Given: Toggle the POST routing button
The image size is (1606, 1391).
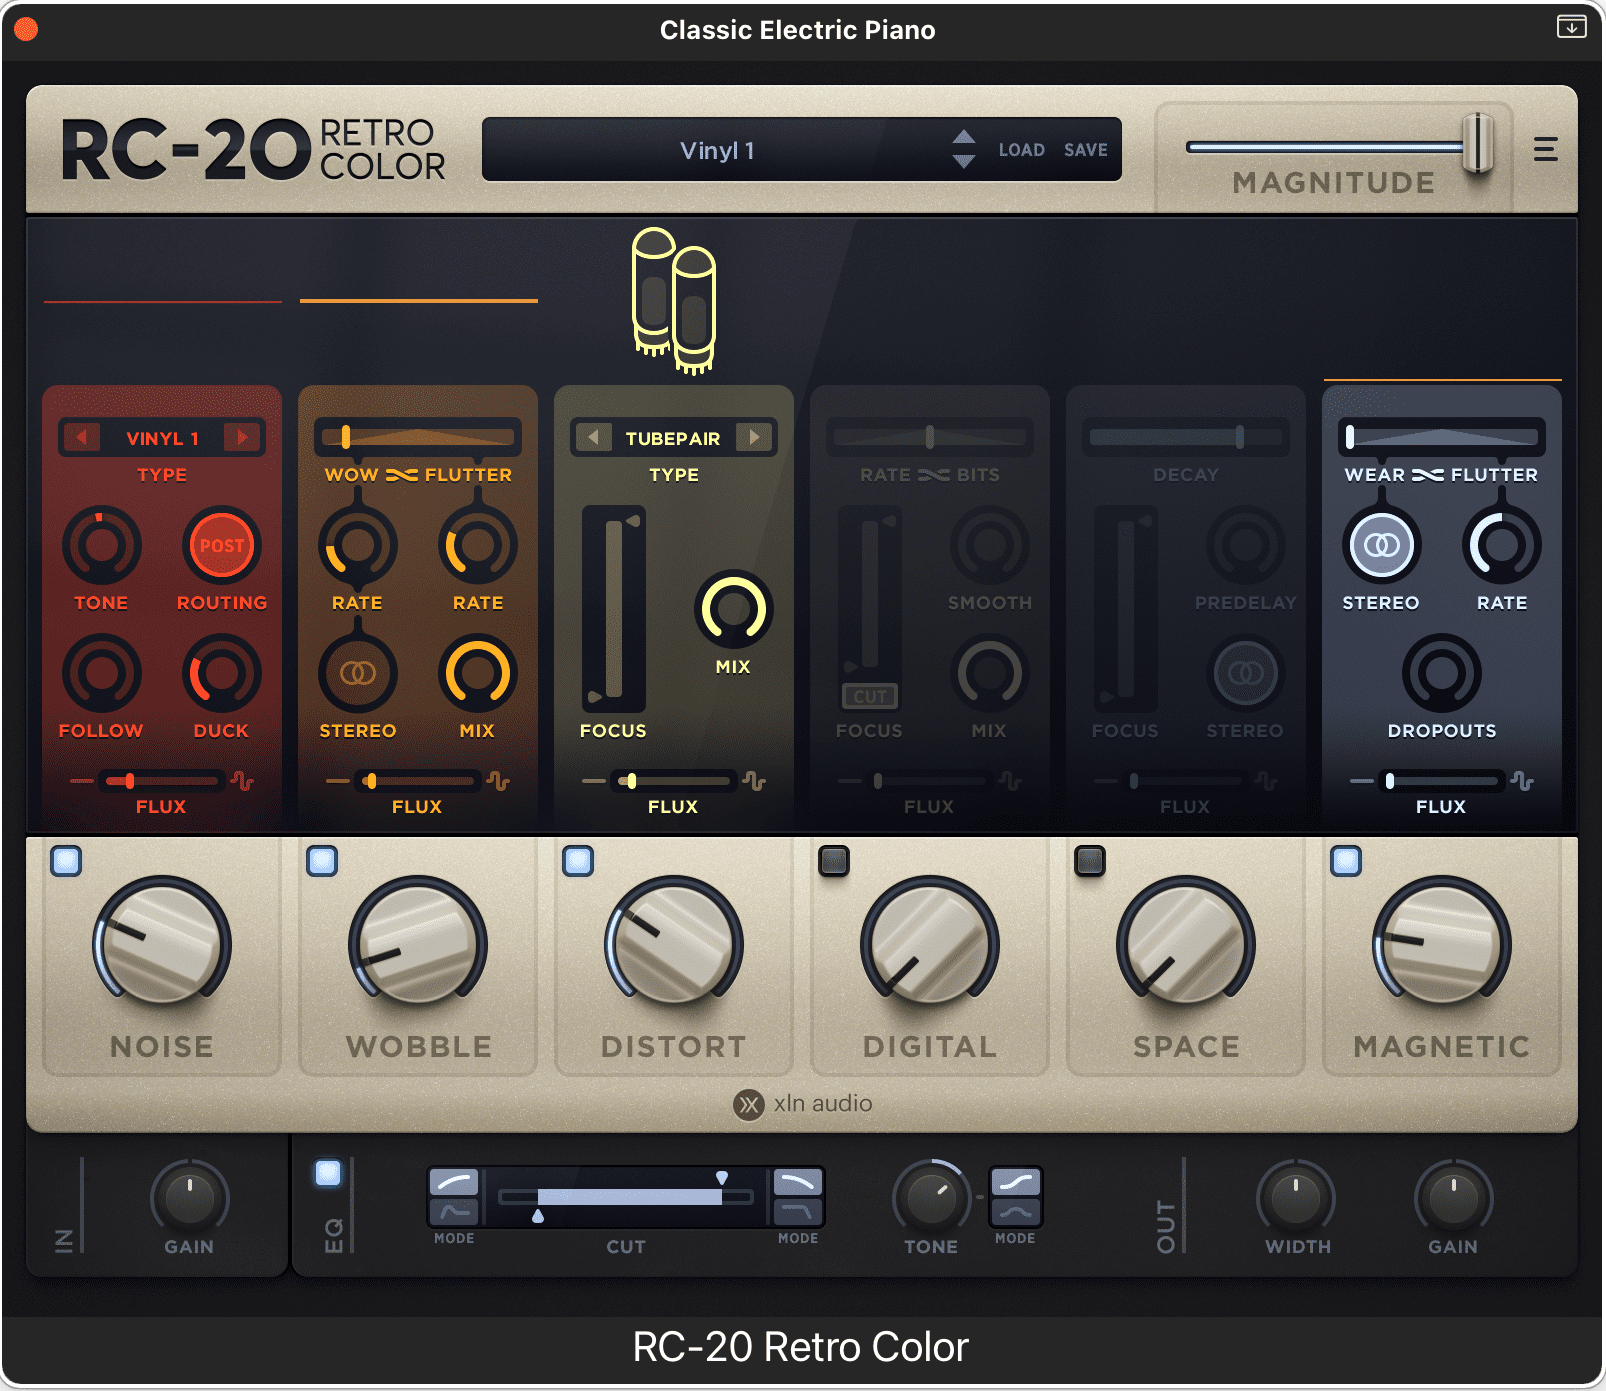Looking at the screenshot, I should click(222, 546).
